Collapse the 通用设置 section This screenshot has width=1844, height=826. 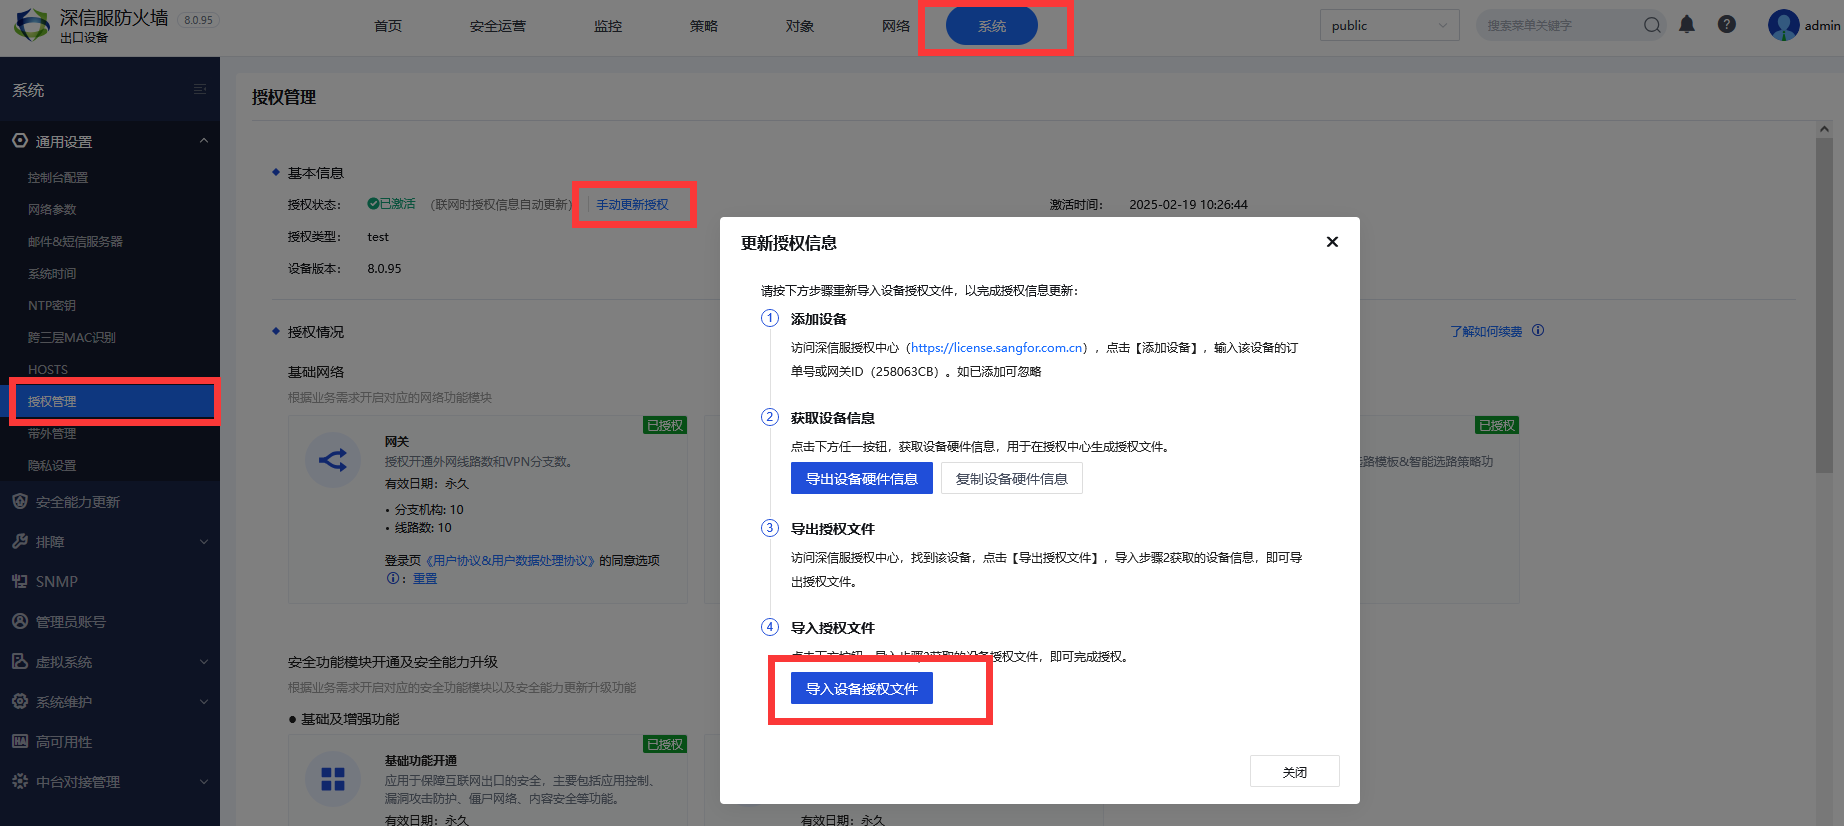point(204,141)
